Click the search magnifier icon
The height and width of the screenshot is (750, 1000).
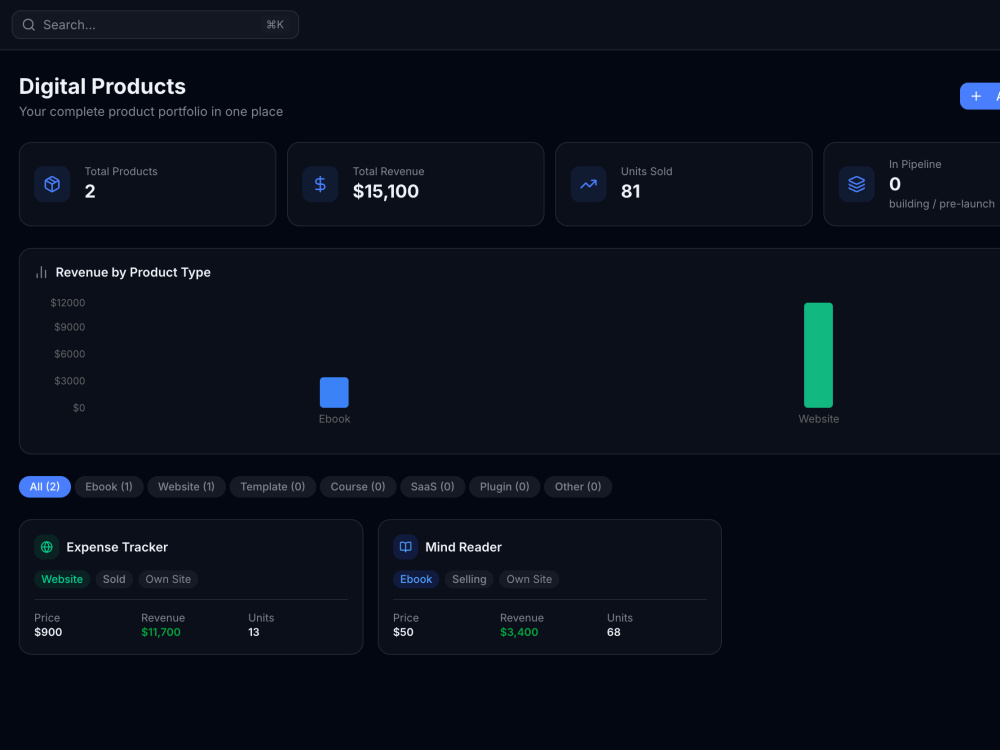pos(29,25)
